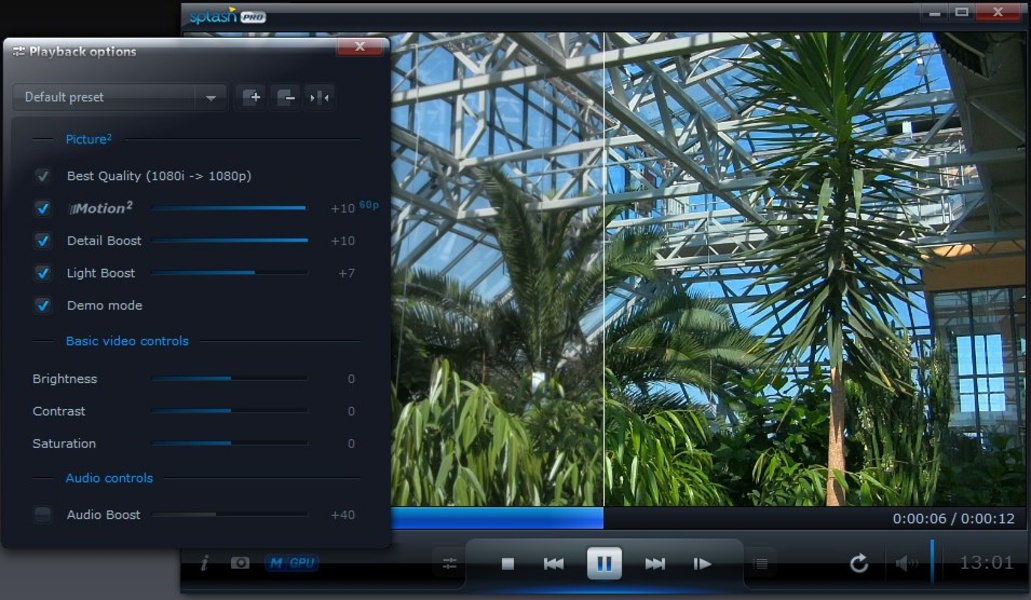1031x600 pixels.
Task: Enable the Audio Boost checkbox
Action: [x=43, y=515]
